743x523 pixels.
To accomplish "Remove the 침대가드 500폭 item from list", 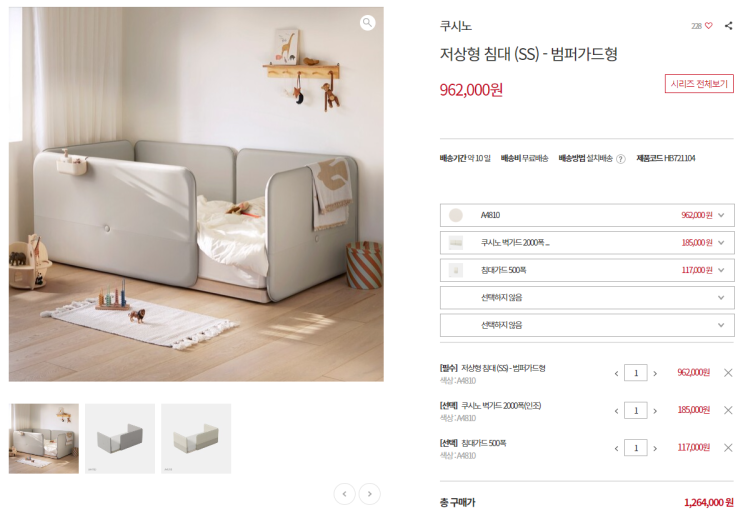I will (728, 448).
